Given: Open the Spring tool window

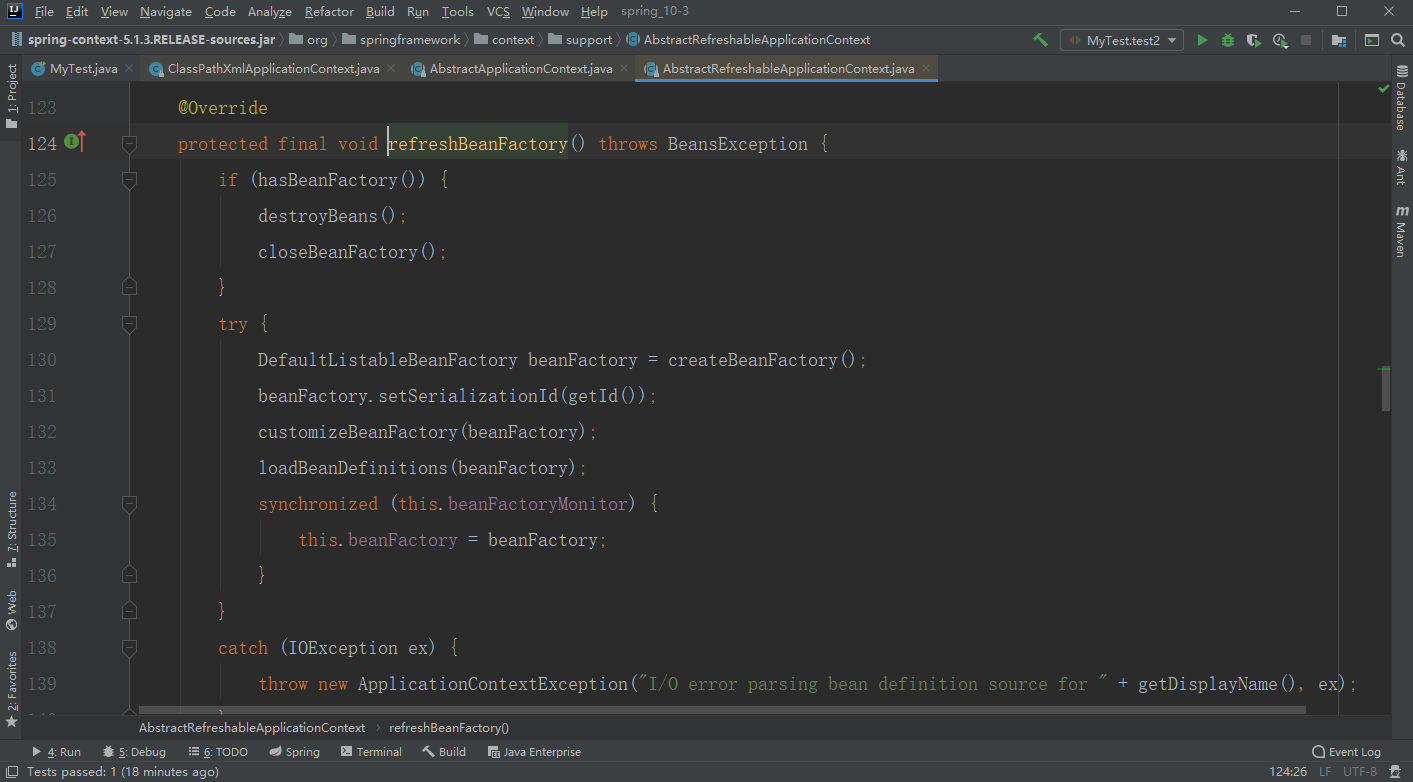Looking at the screenshot, I should coord(294,752).
